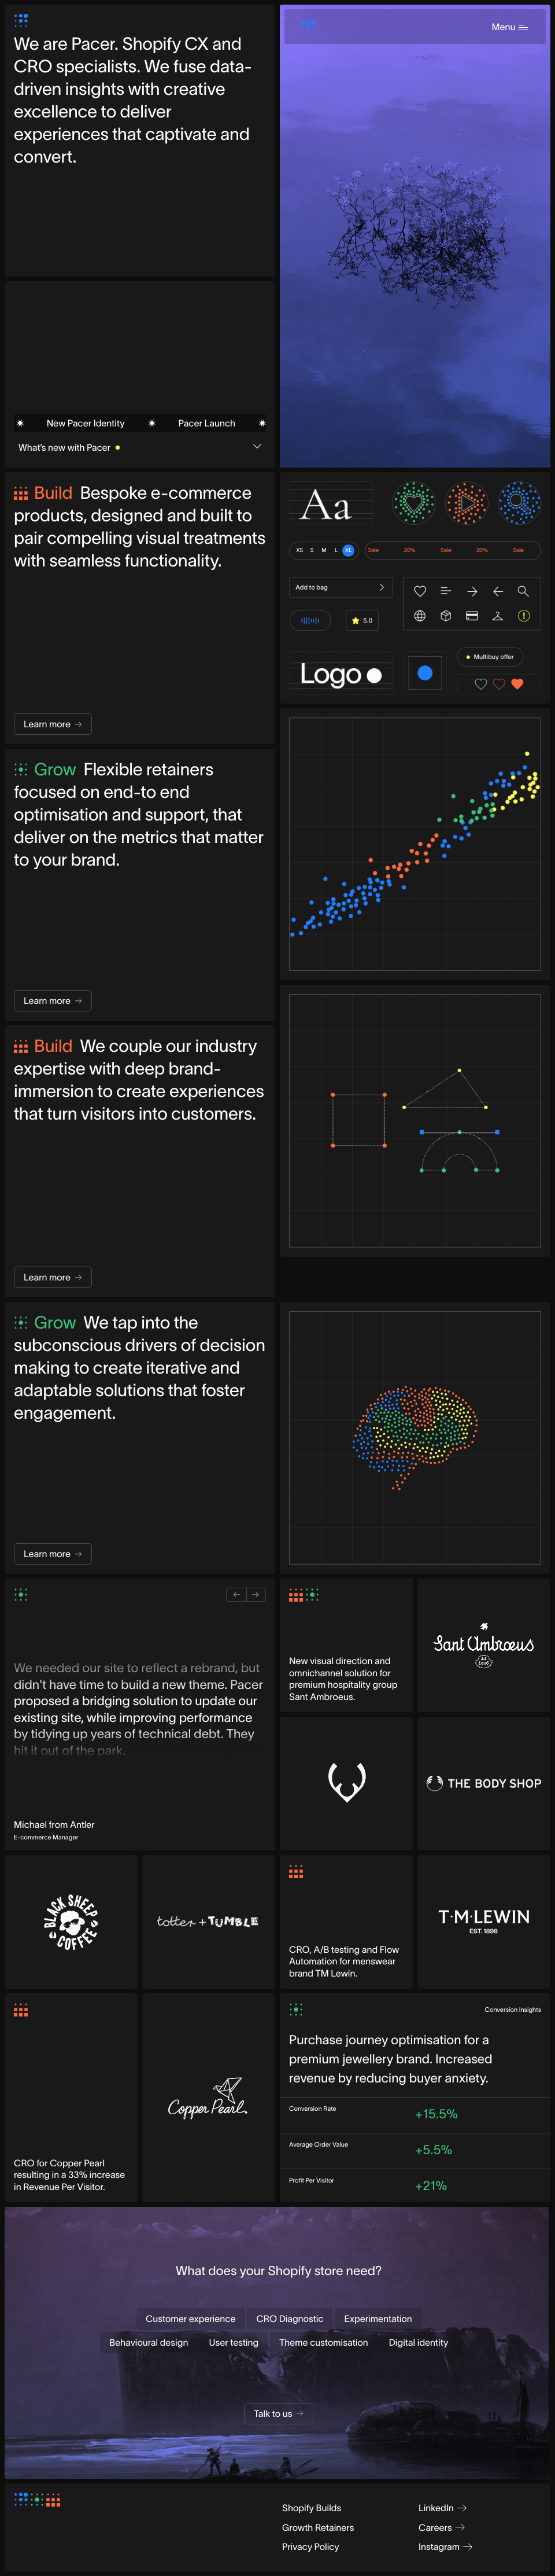Screen dimensions: 555x2576
Task: Expand the What's new with Pacer panel
Action: (257, 447)
